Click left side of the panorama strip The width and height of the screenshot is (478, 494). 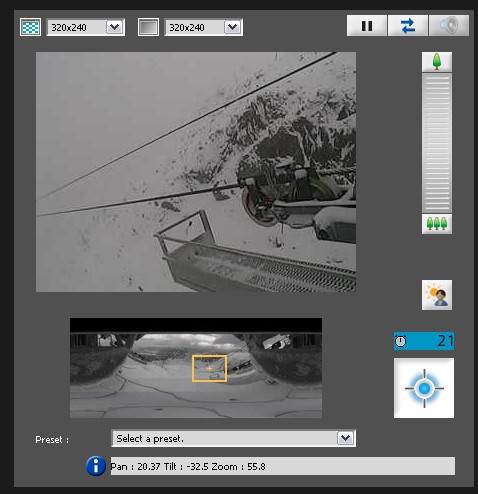coord(100,368)
